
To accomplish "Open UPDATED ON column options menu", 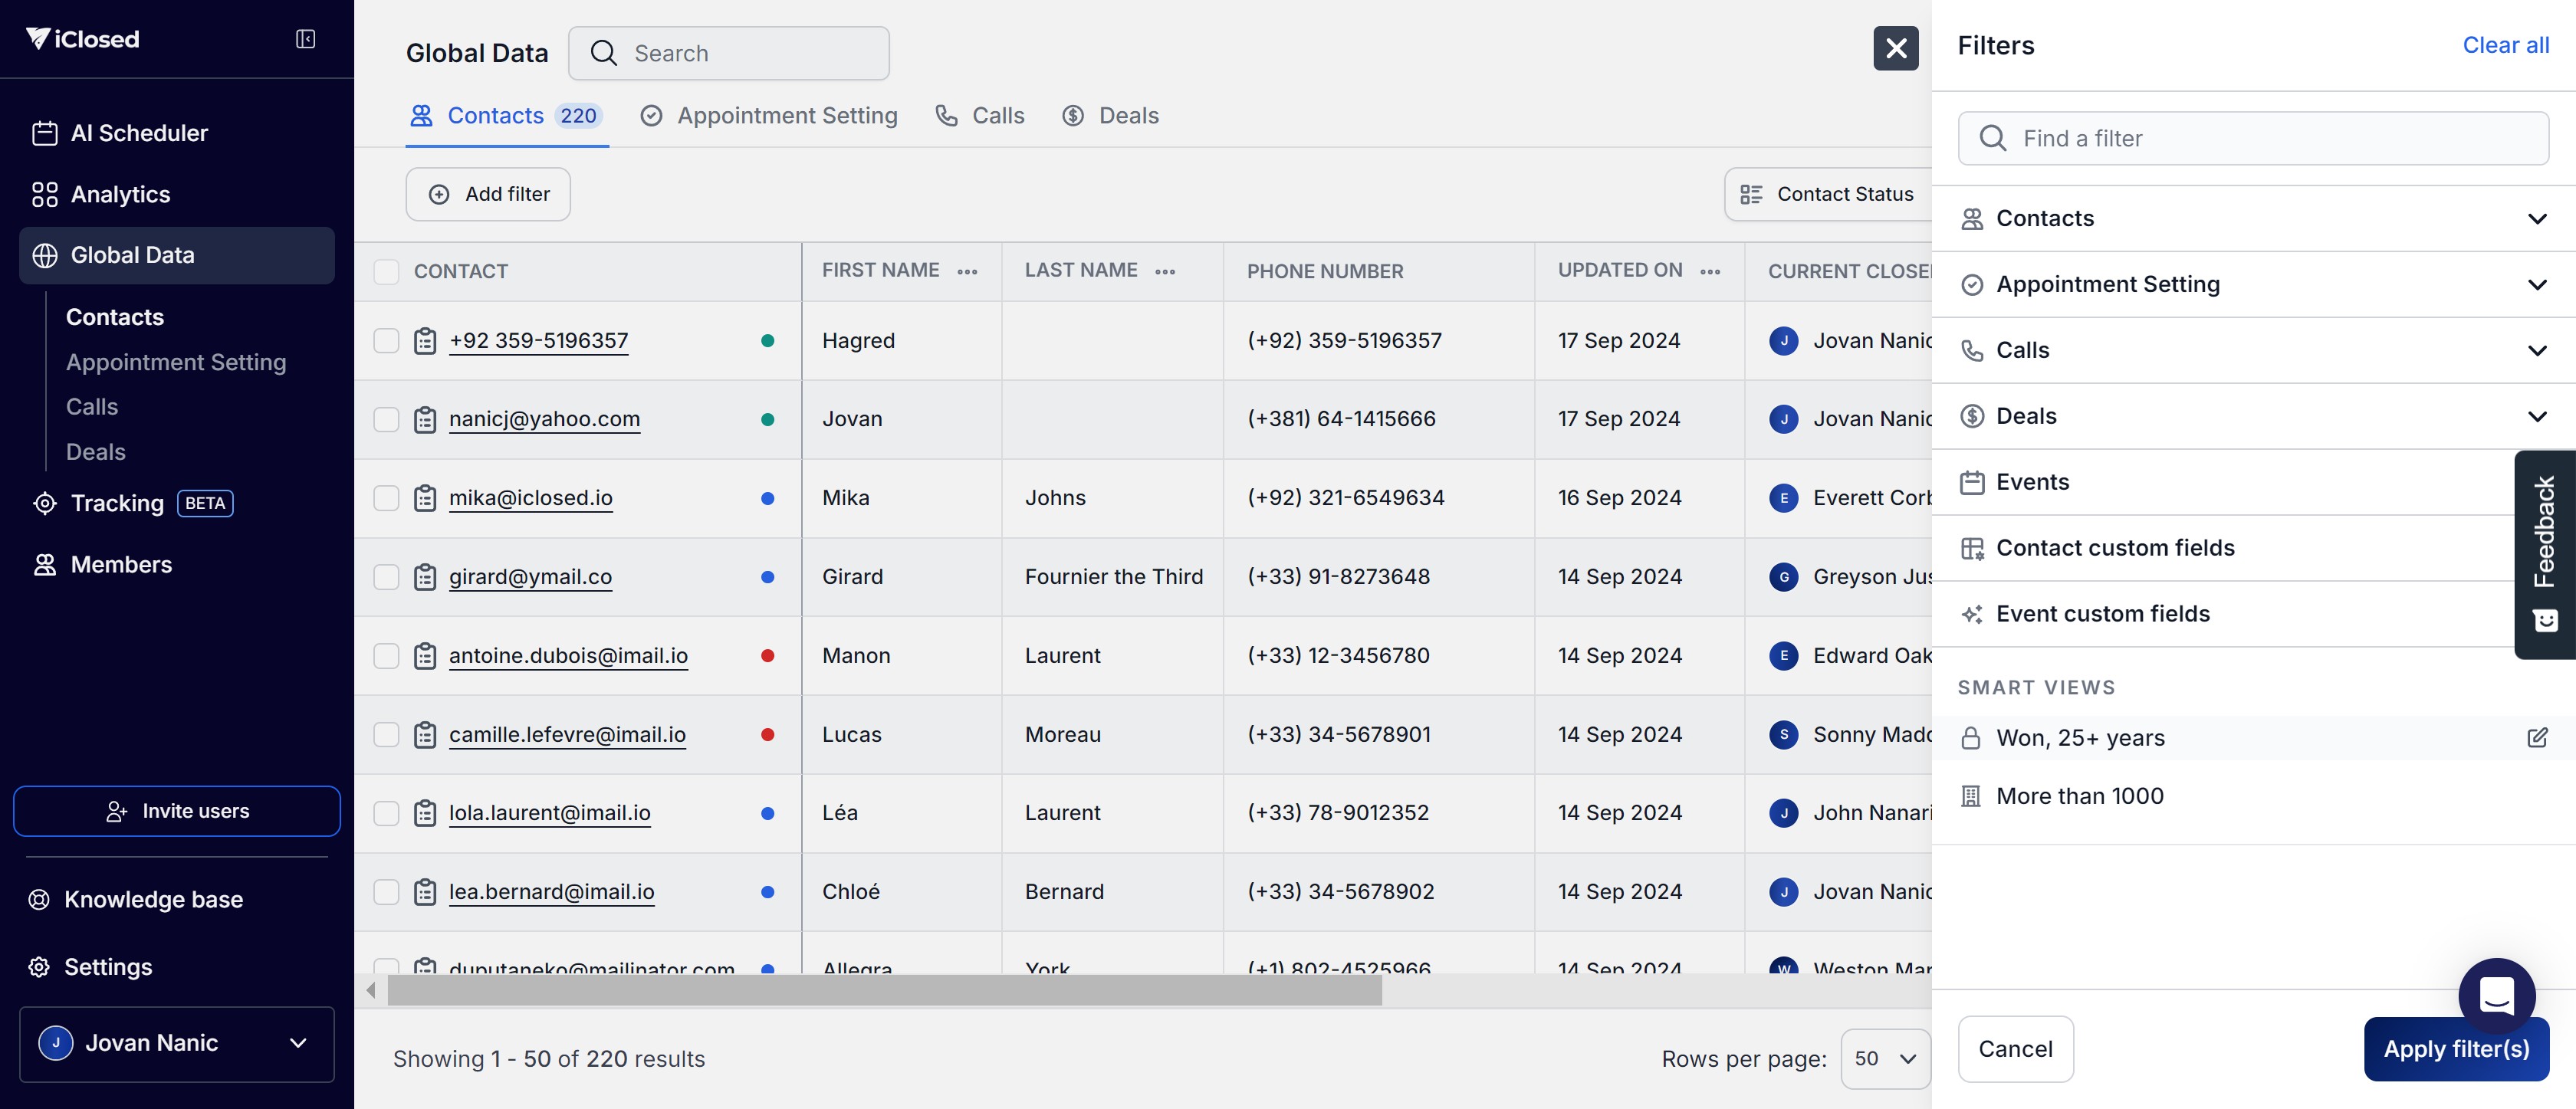I will coord(1709,271).
